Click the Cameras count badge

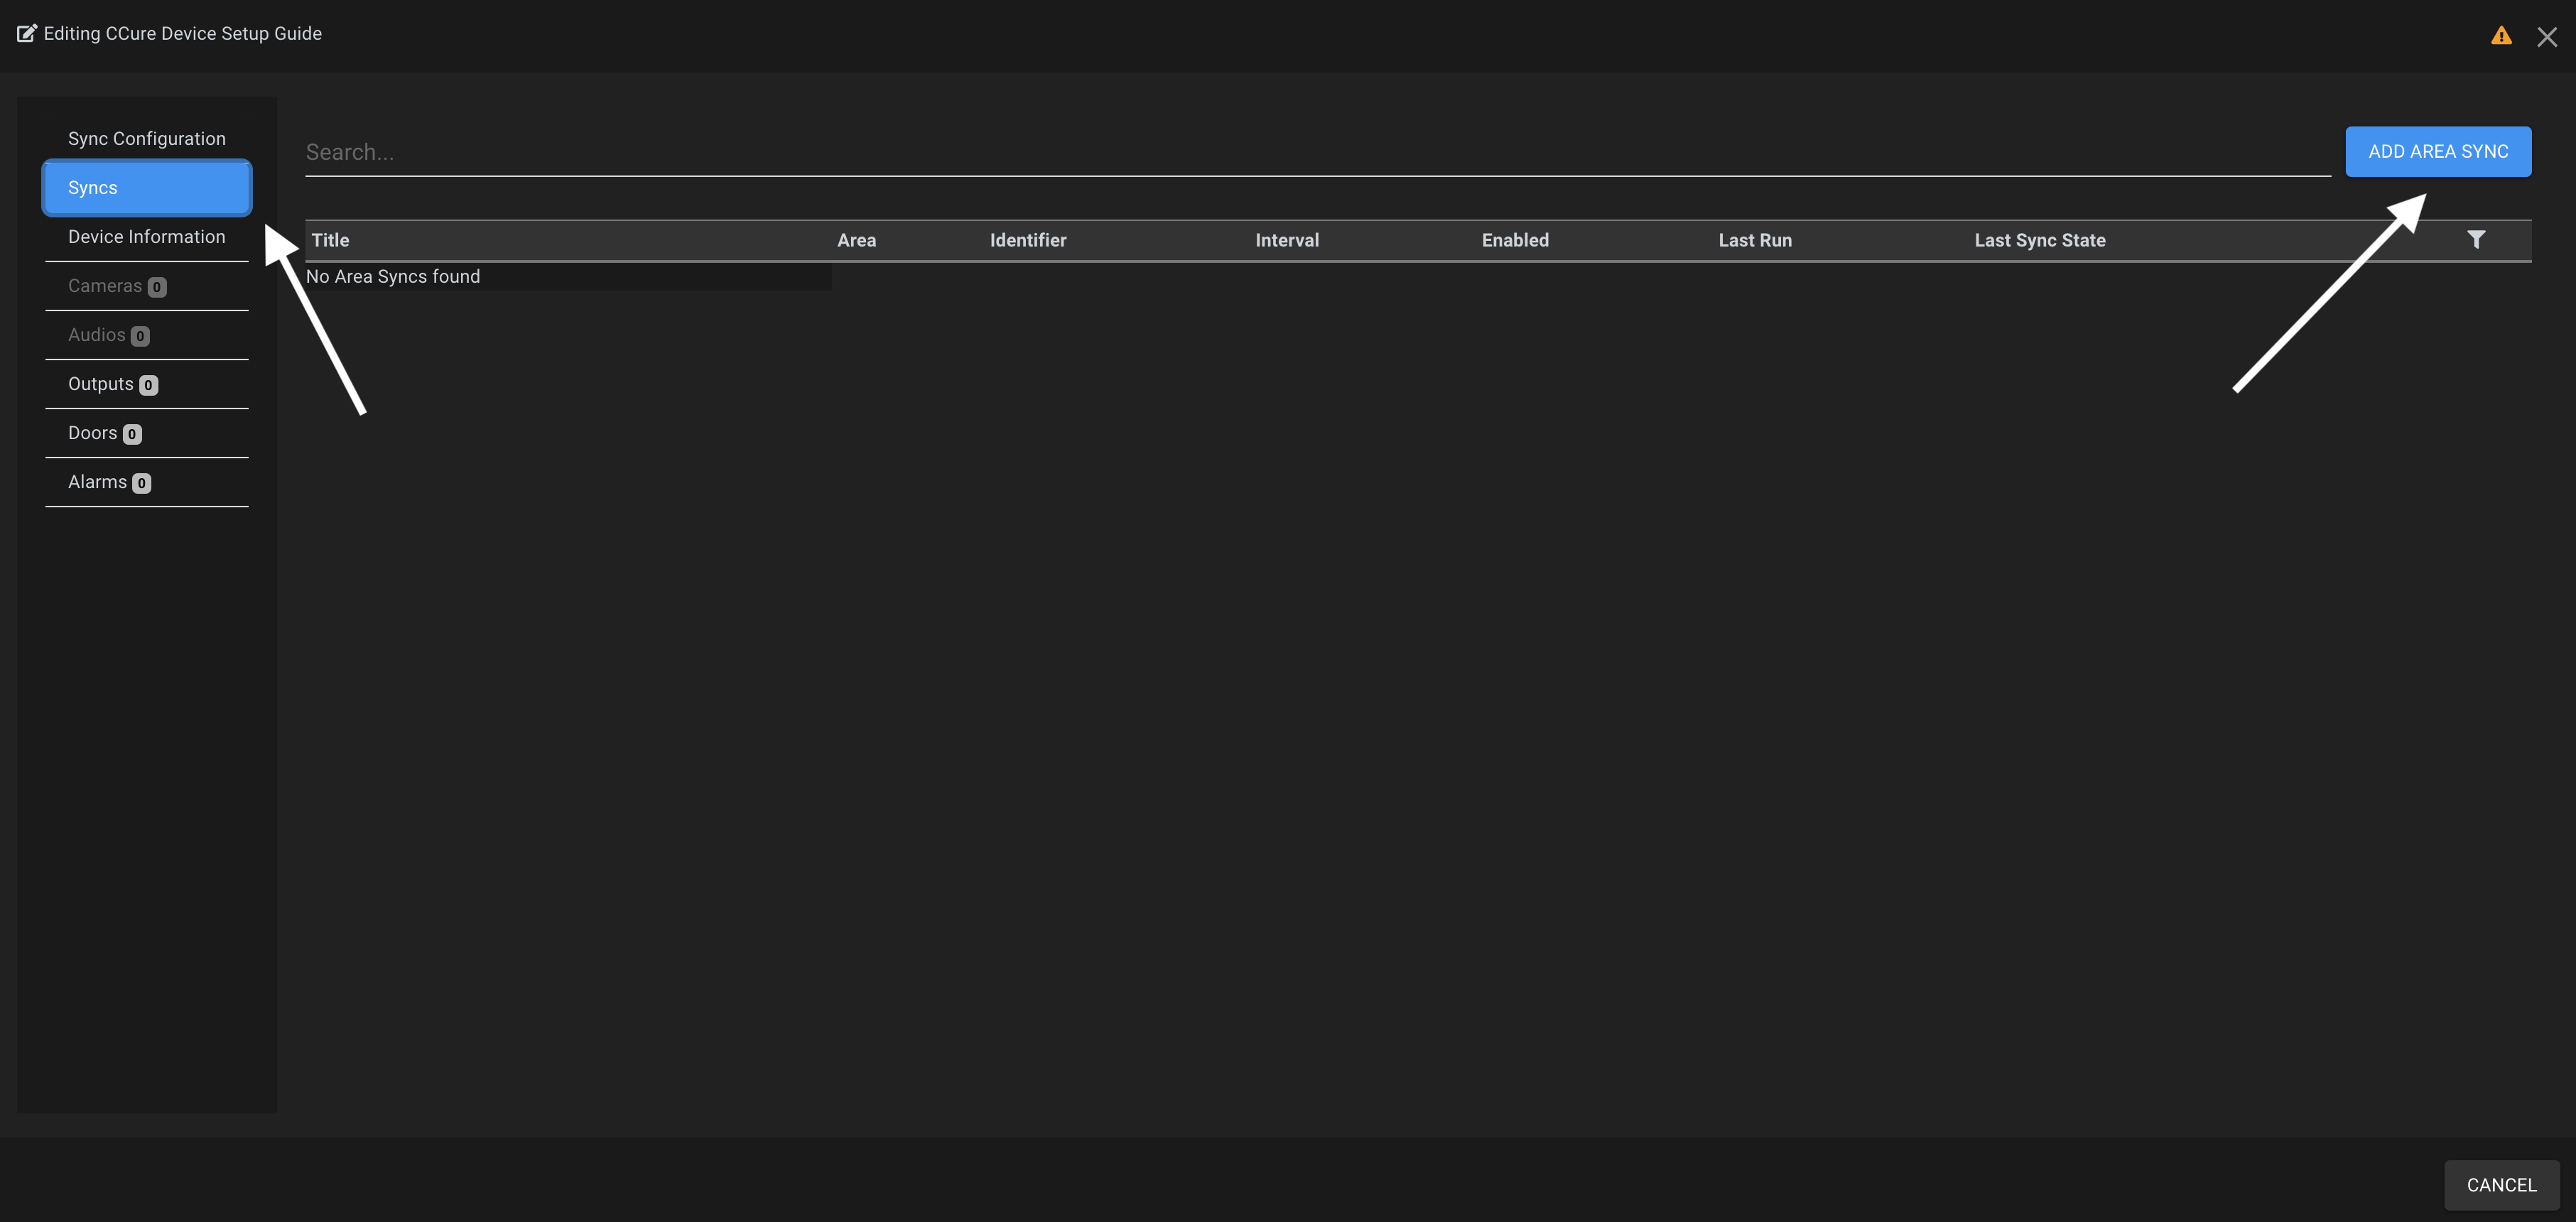pyautogui.click(x=157, y=287)
